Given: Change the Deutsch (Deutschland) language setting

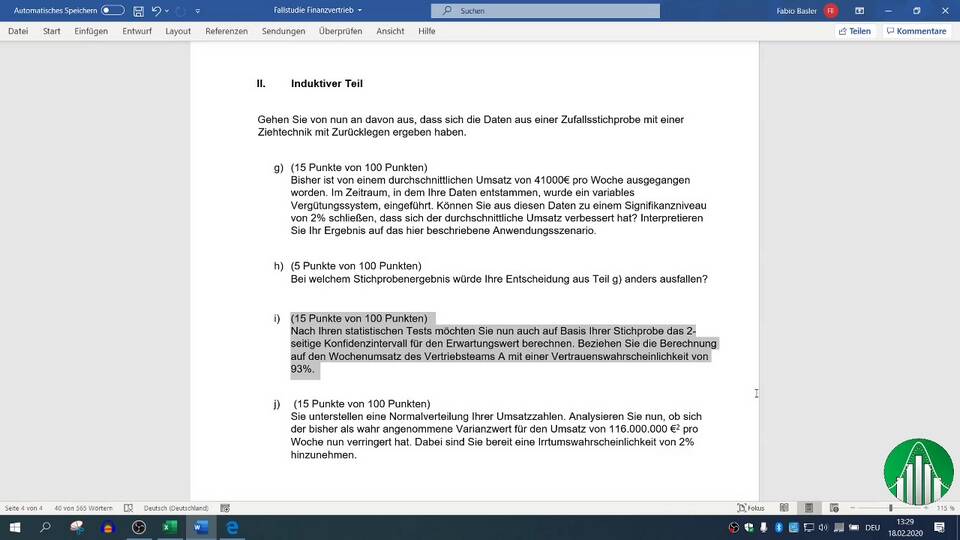Looking at the screenshot, I should [176, 508].
